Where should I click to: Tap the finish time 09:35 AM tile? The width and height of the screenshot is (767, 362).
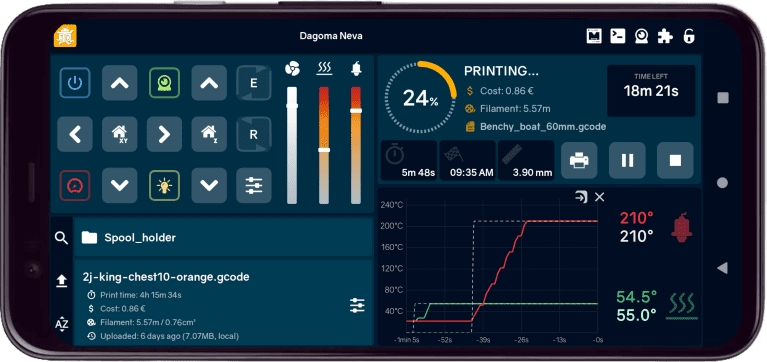(x=467, y=160)
